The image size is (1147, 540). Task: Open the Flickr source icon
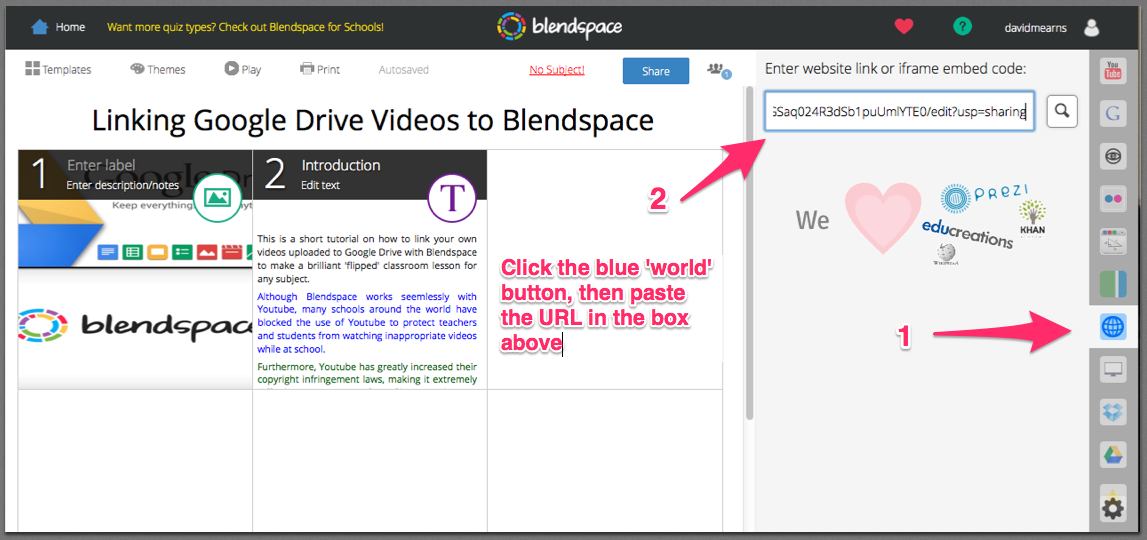(x=1113, y=198)
